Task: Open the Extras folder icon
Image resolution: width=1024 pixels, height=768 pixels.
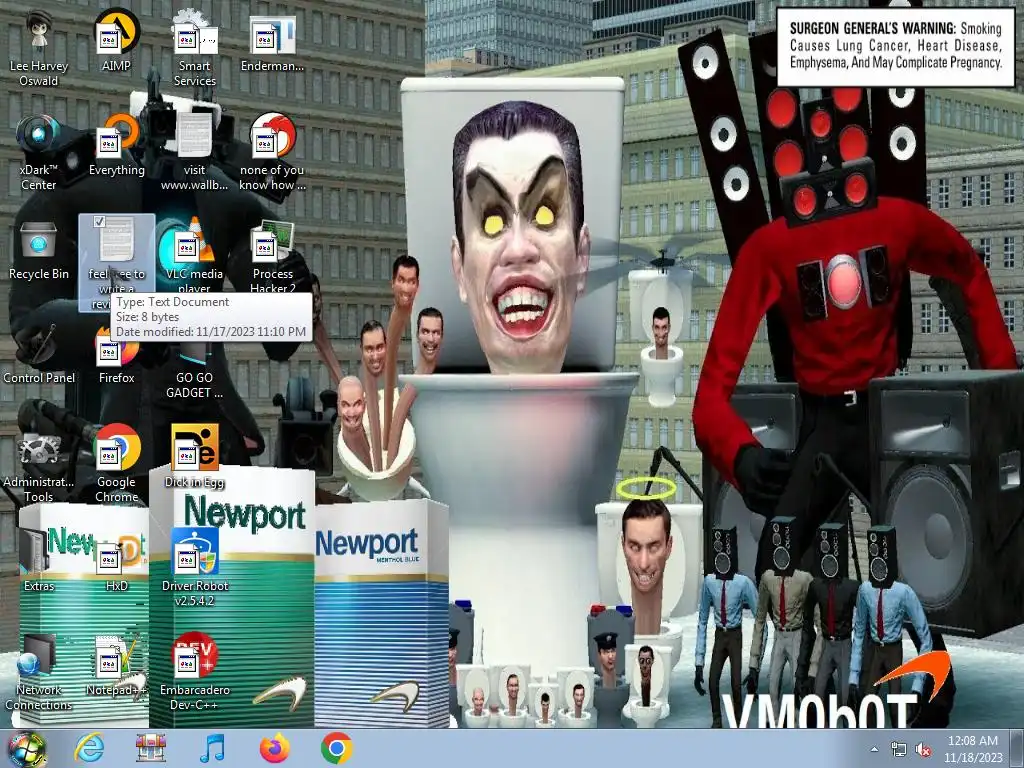Action: [x=39, y=562]
